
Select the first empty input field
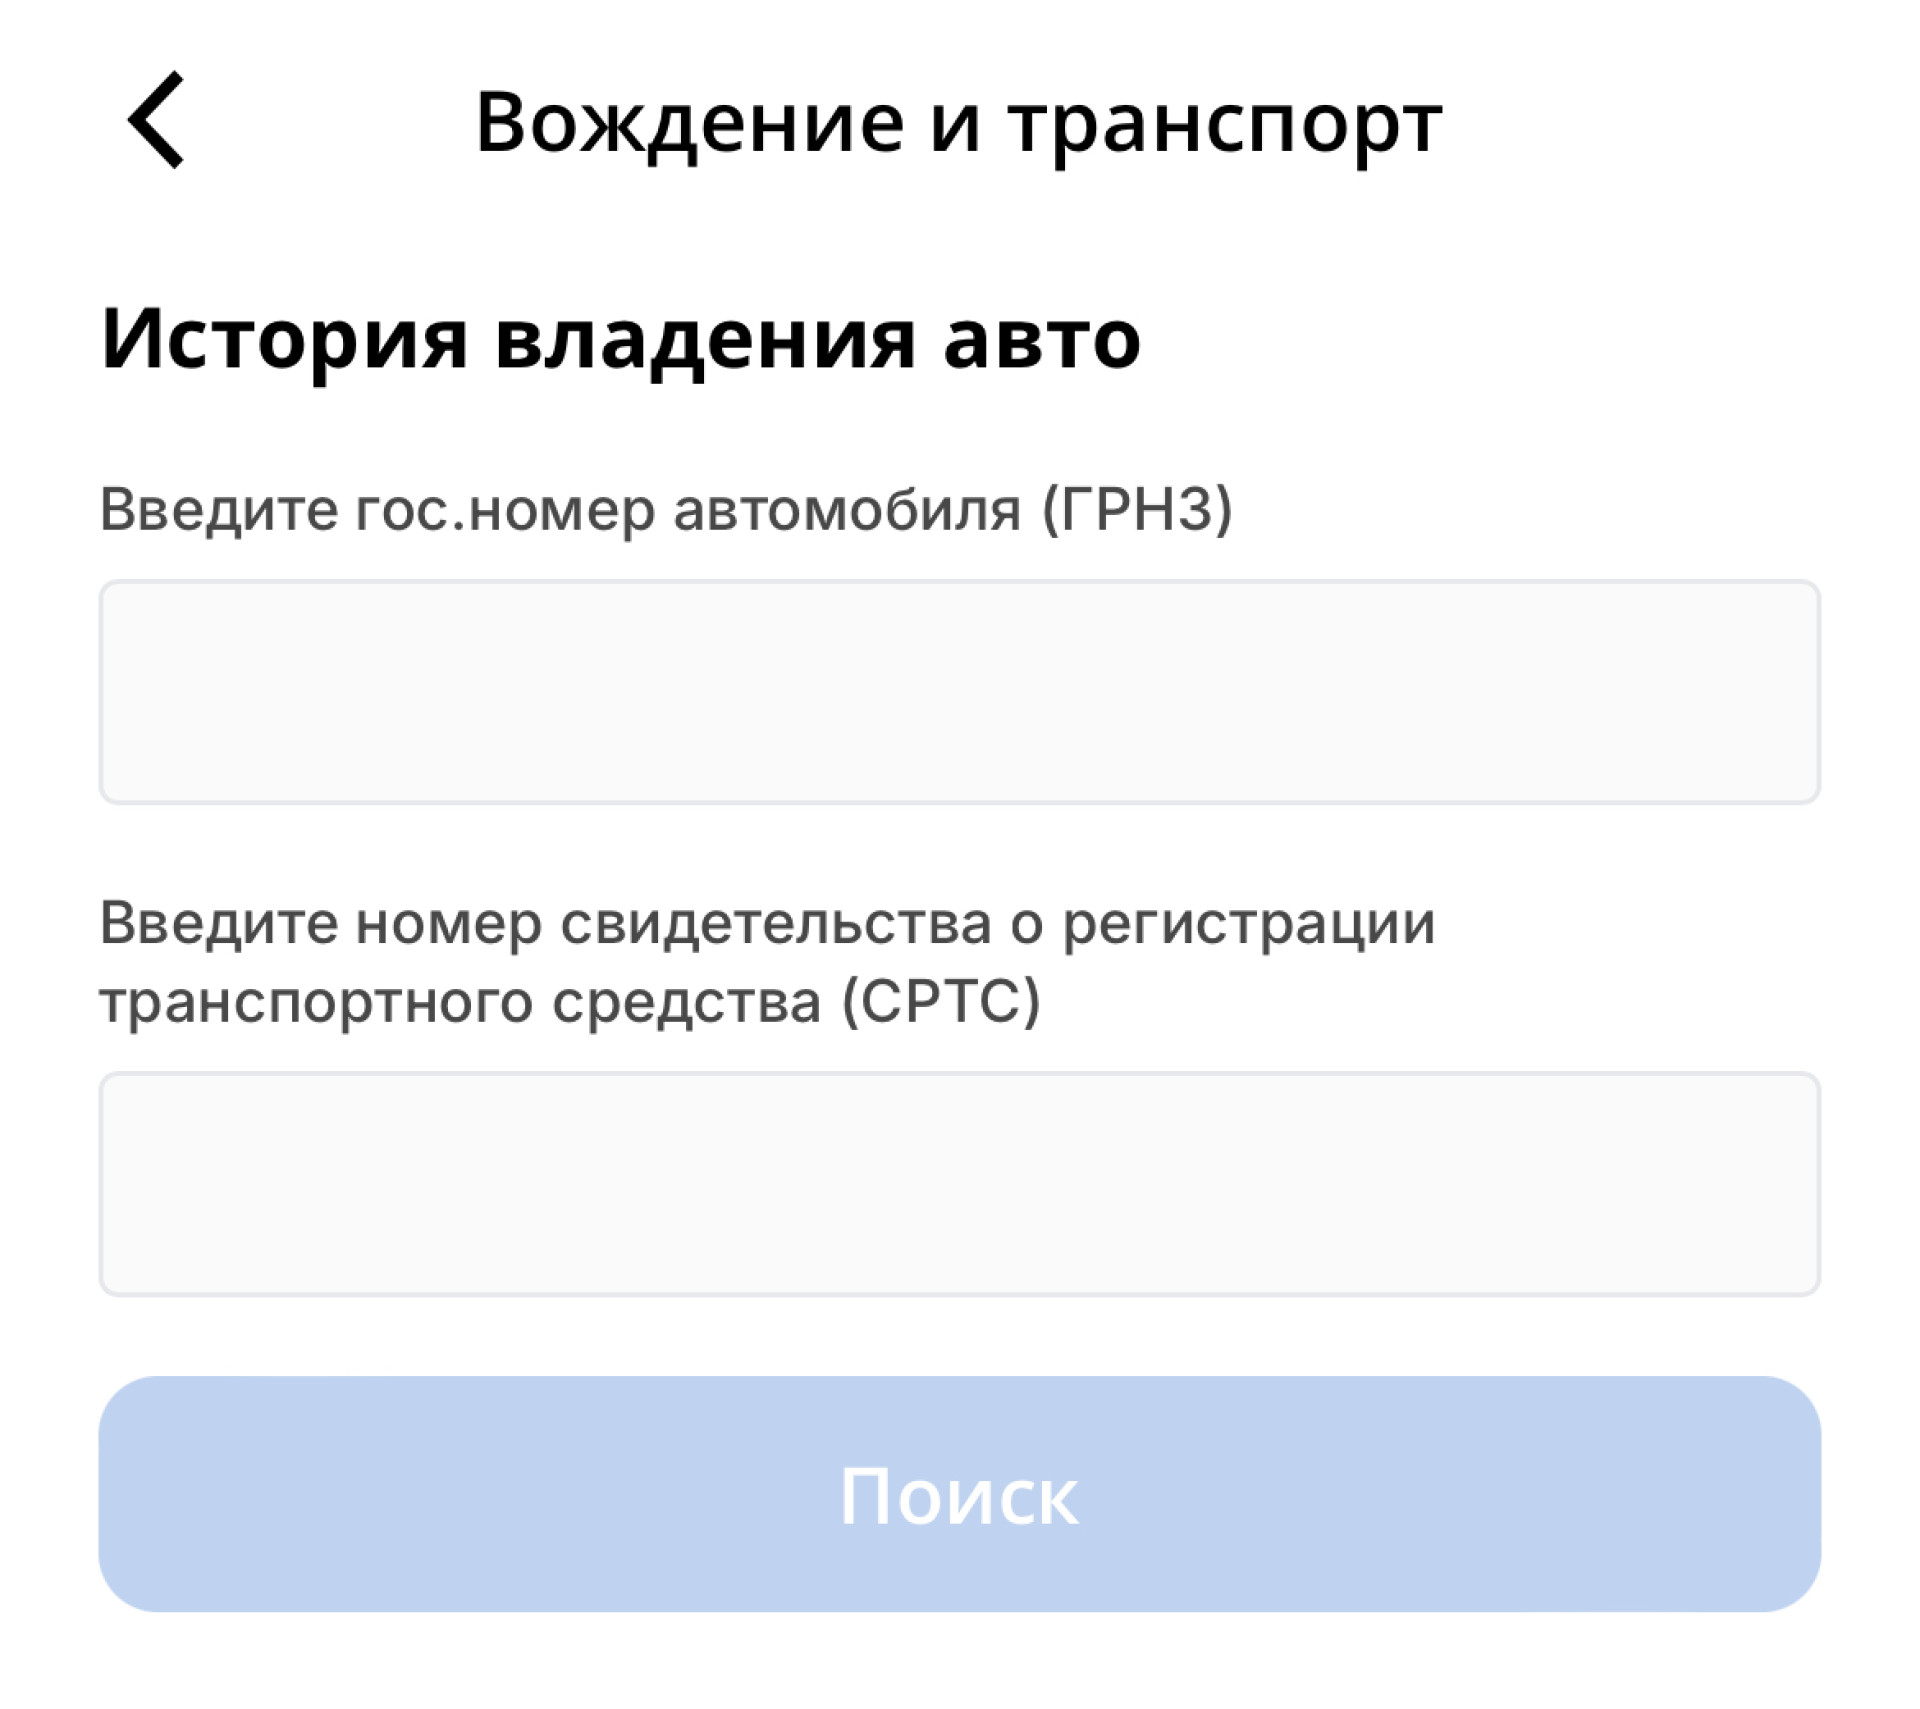click(x=958, y=691)
